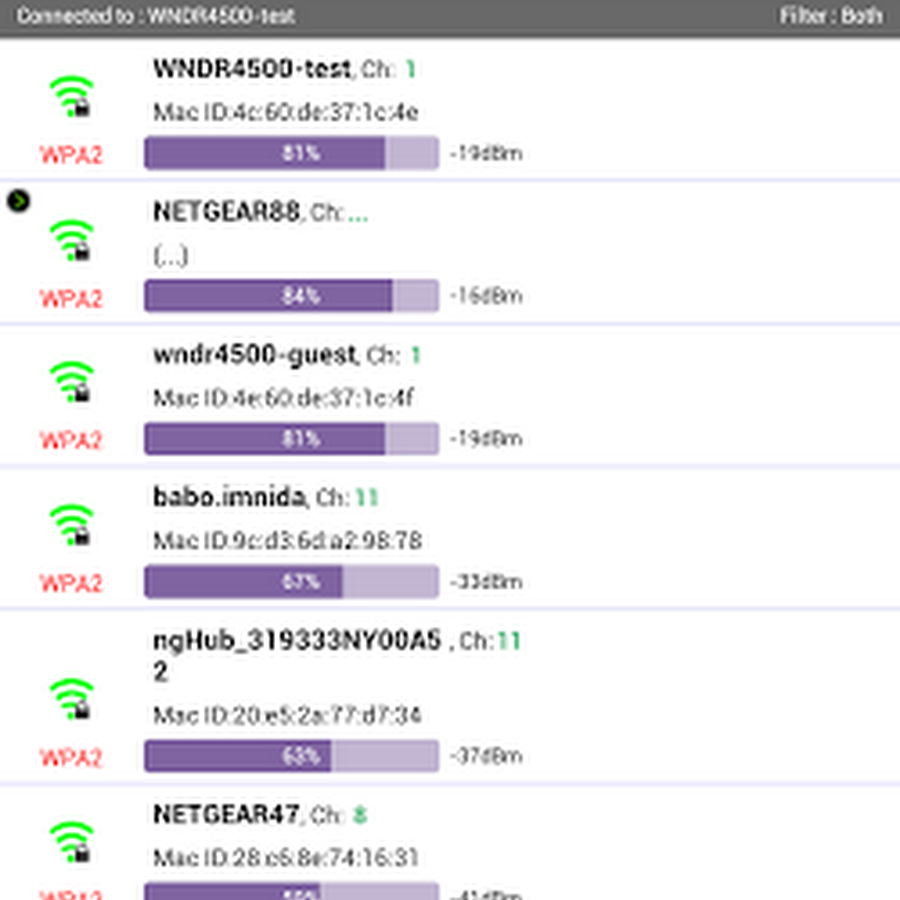
Task: Click the WPA2 label under WNDR4500-test
Action: (71, 155)
